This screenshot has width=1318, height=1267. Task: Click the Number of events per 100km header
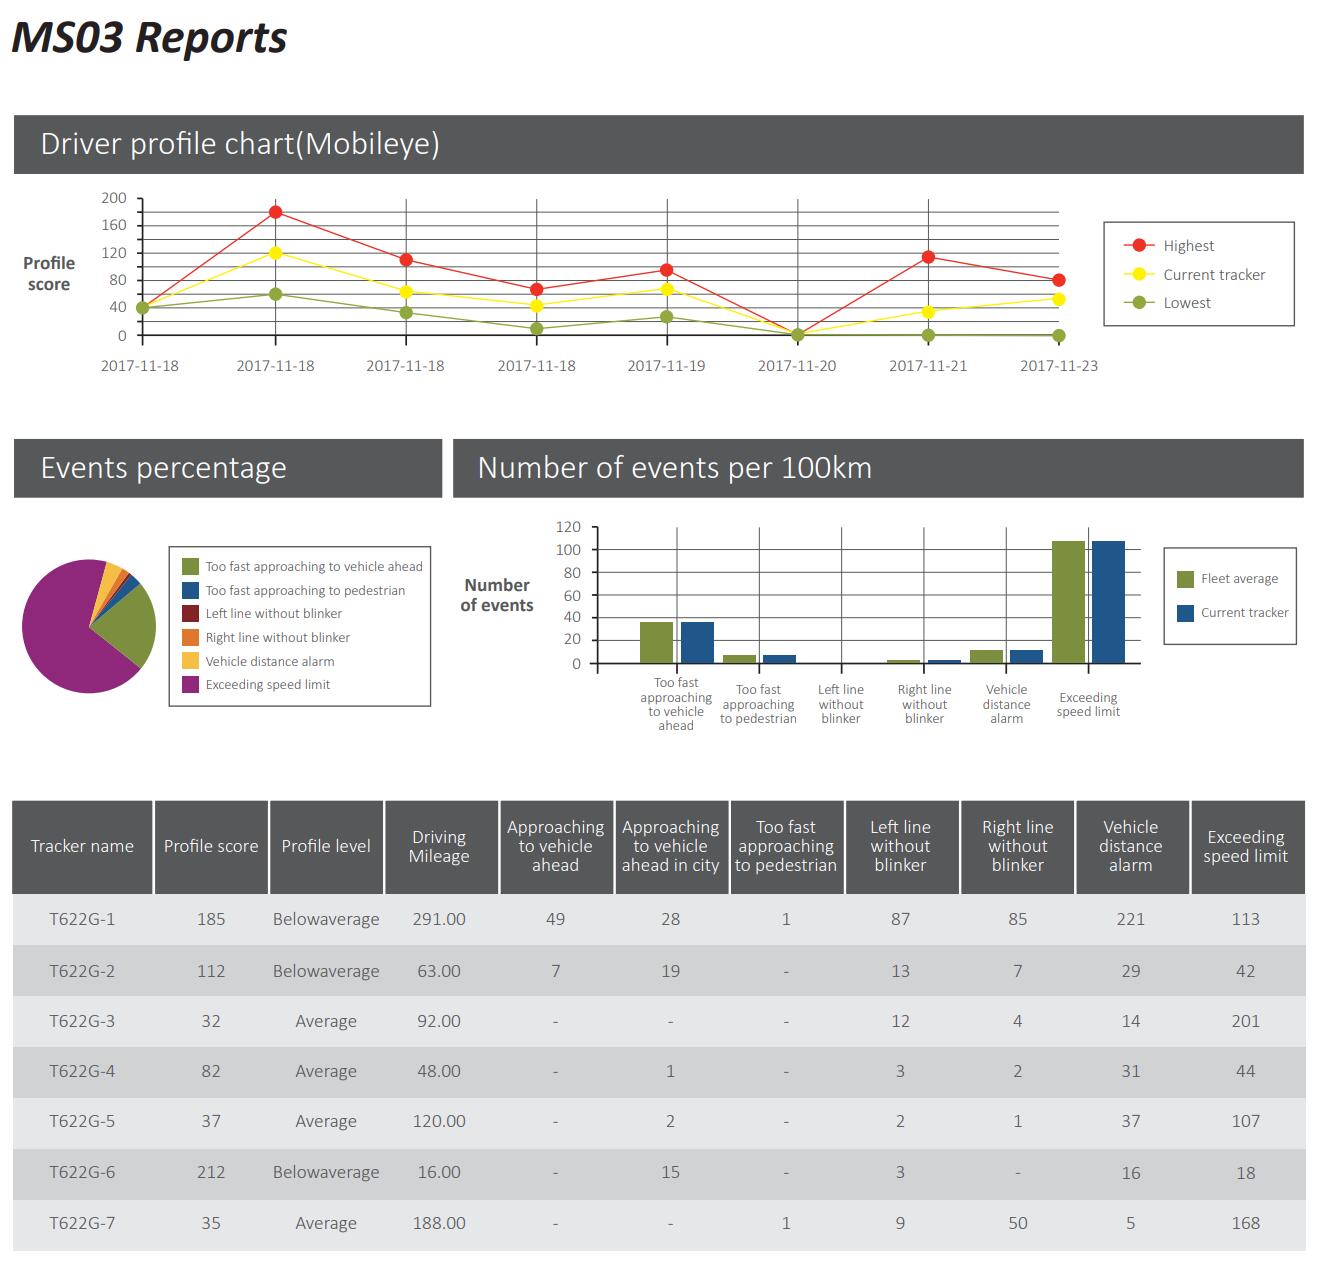click(x=878, y=468)
